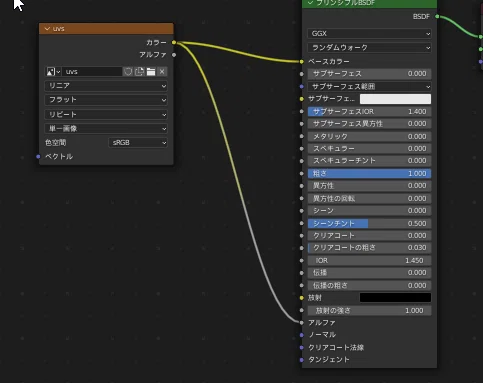483x383 pixels.
Task: Click the スペキュラーチント value field
Action: point(369,161)
